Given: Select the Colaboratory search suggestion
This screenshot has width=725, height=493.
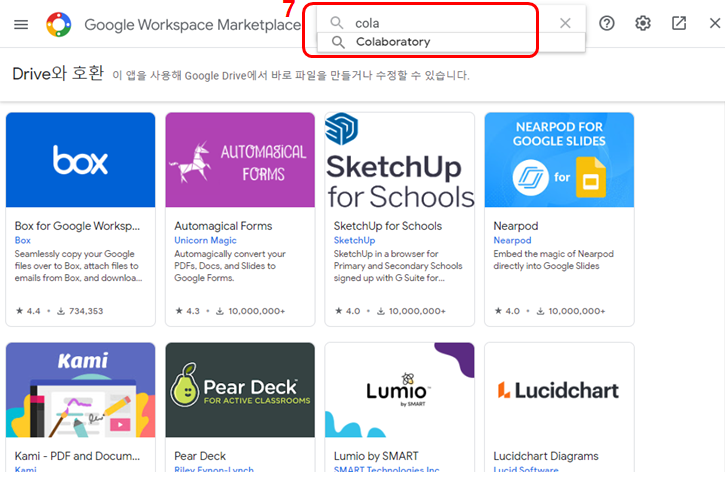Looking at the screenshot, I should [x=451, y=42].
